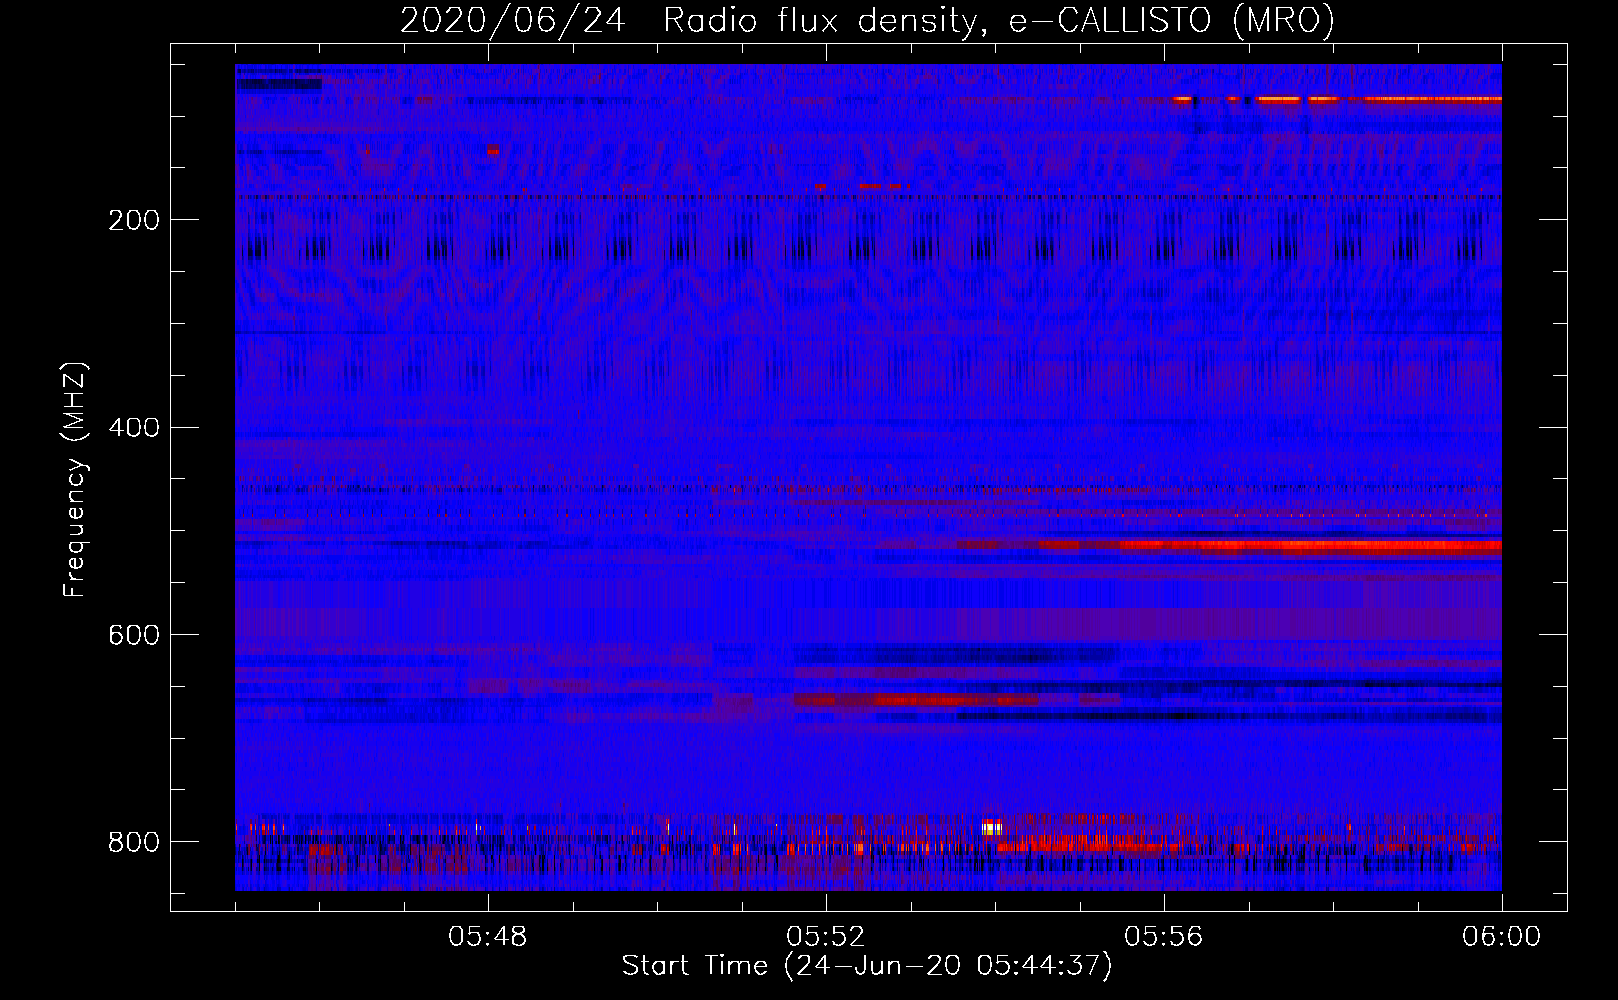Select the '200' frequency axis label
Image resolution: width=1618 pixels, height=1000 pixels.
point(134,220)
